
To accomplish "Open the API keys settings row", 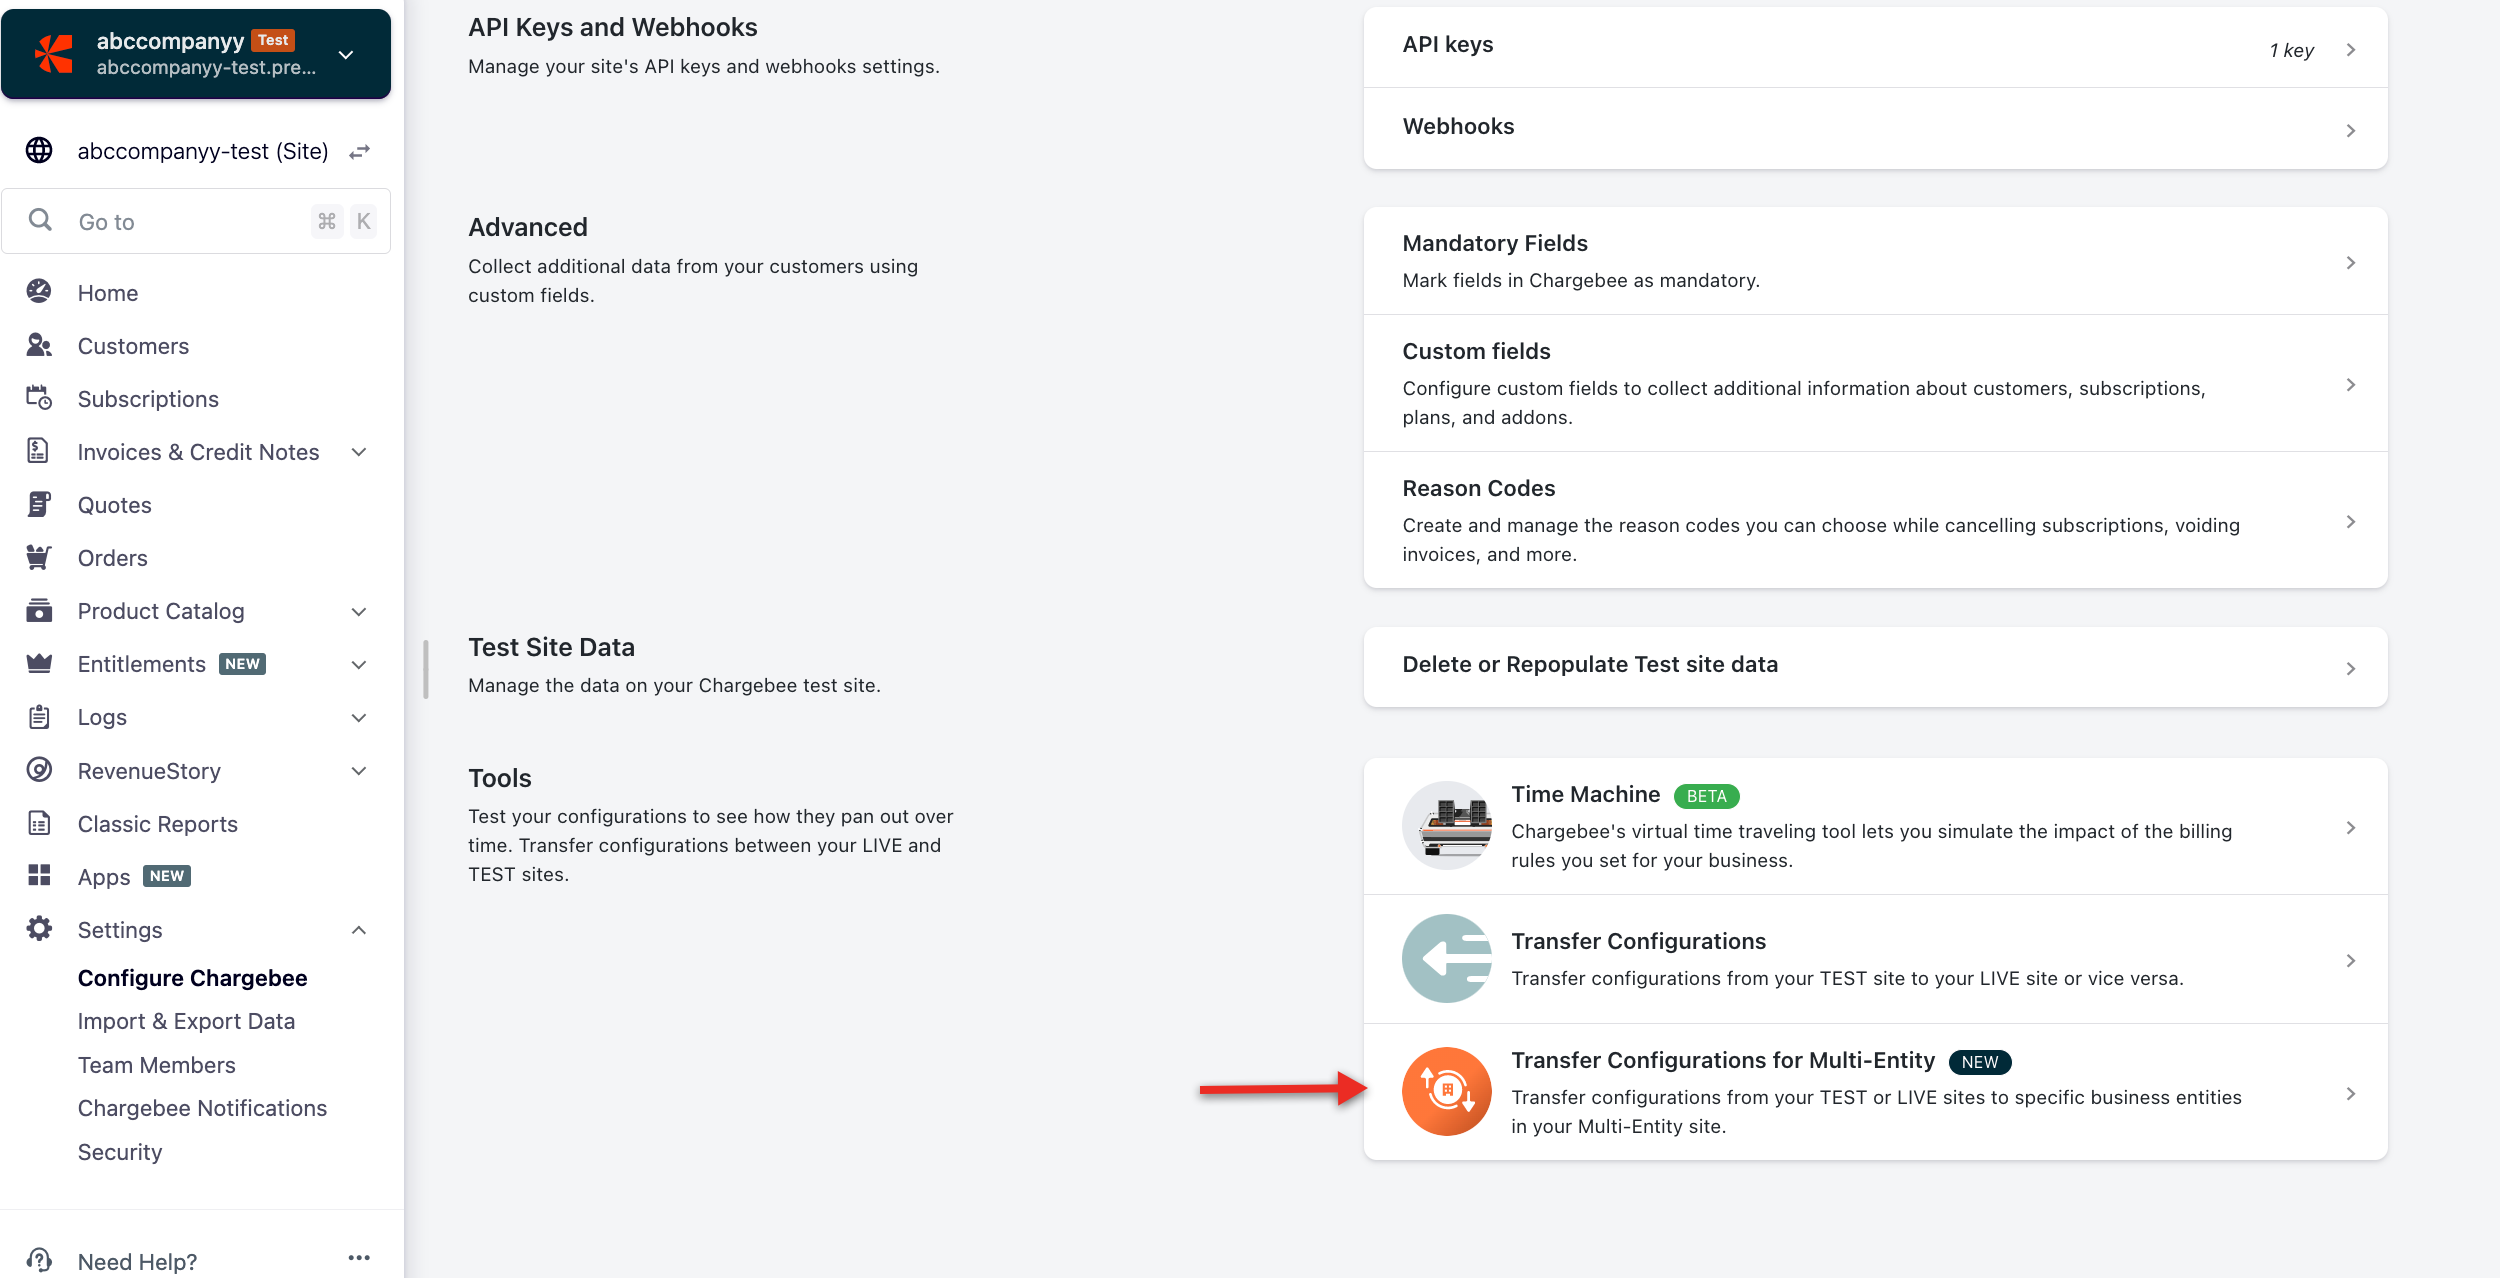I will tap(1874, 47).
